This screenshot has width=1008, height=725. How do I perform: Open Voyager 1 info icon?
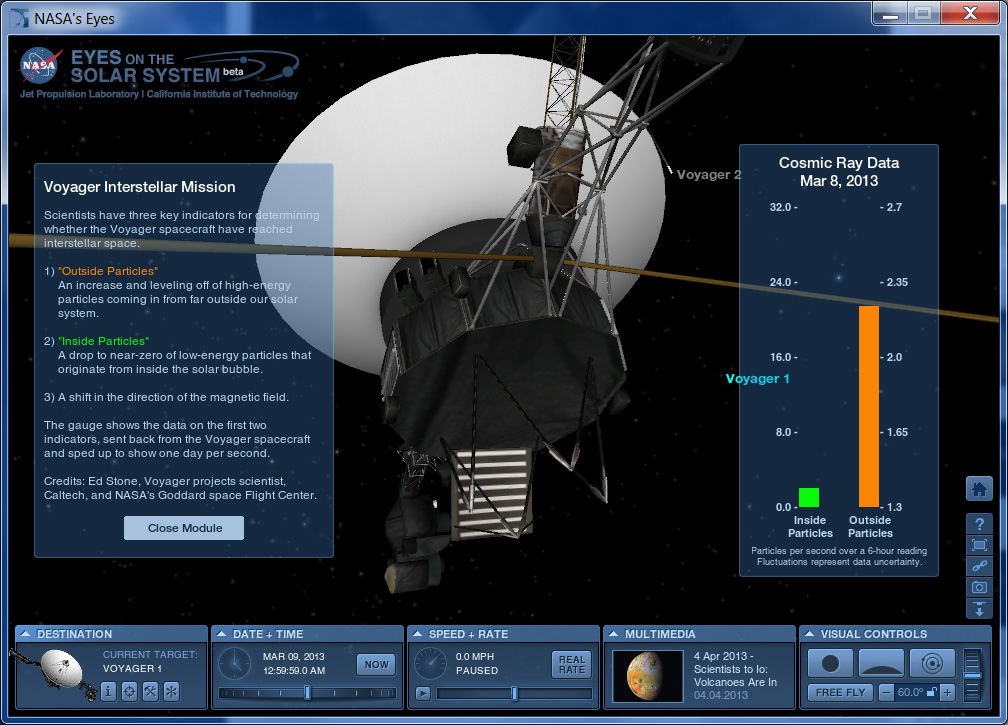[x=109, y=691]
